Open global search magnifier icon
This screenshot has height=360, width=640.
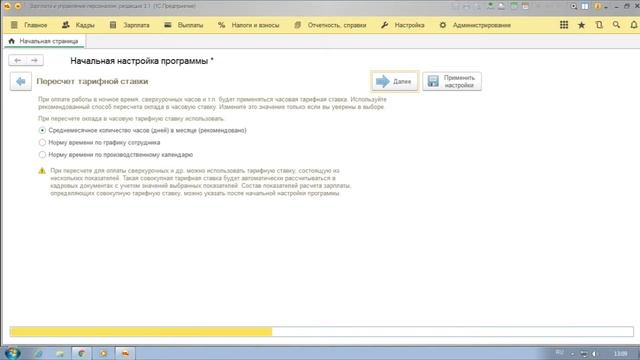[616, 25]
